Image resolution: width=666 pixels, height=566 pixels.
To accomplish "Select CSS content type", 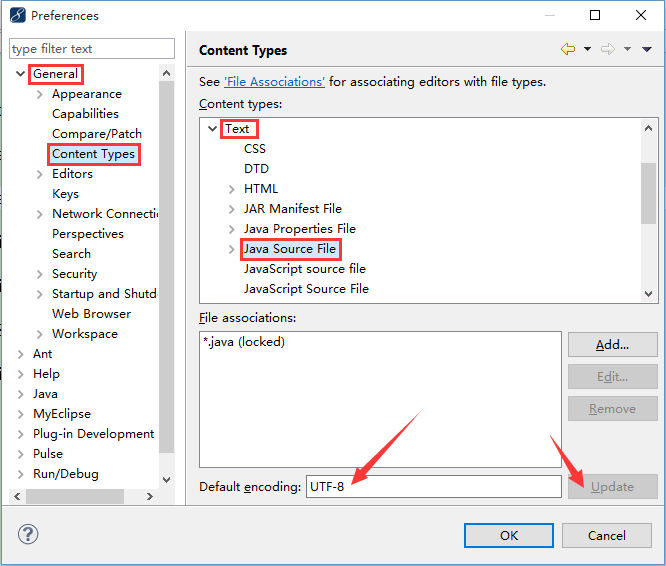I will pyautogui.click(x=255, y=149).
